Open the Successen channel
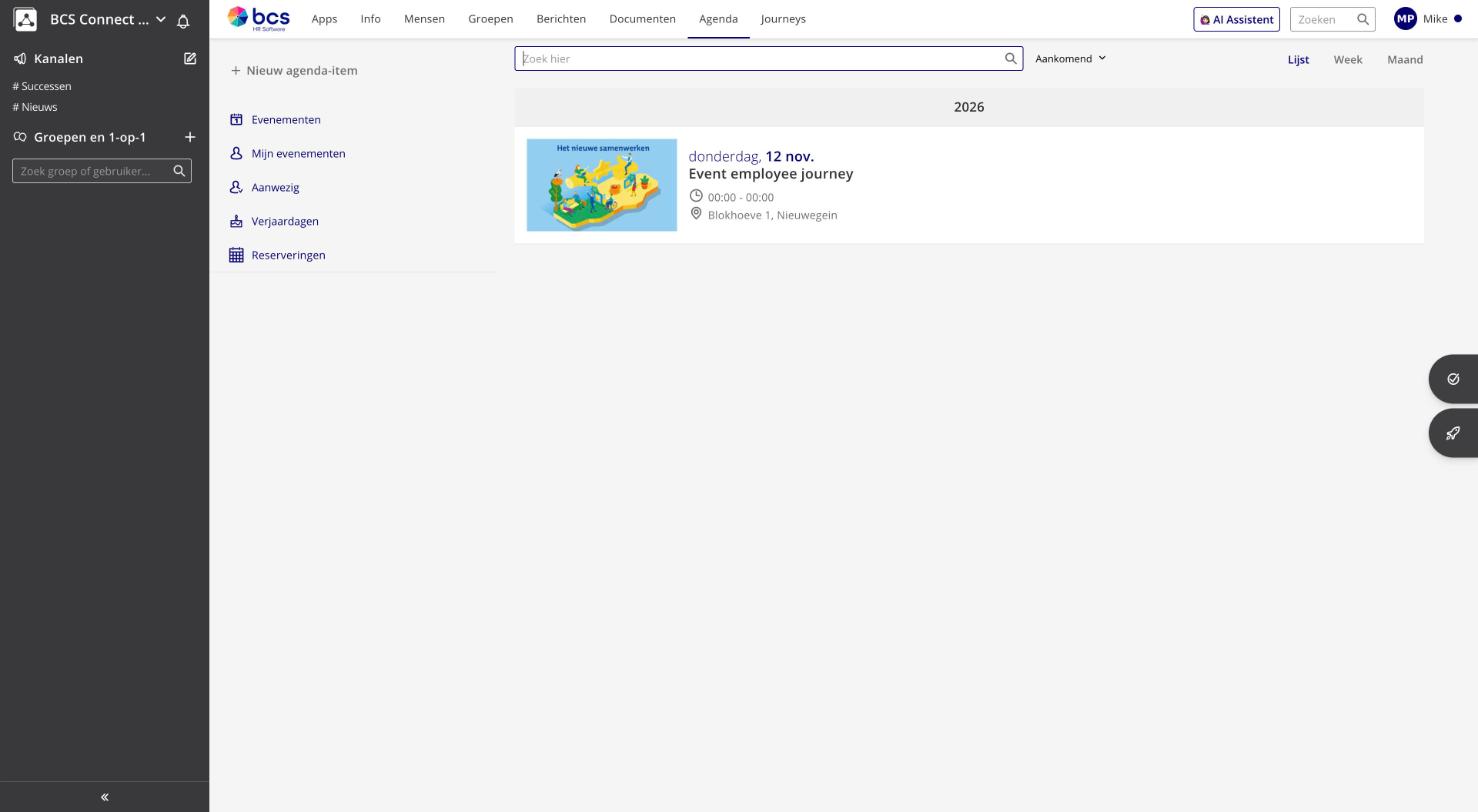Screen dimensions: 1478x812 click(x=42, y=86)
